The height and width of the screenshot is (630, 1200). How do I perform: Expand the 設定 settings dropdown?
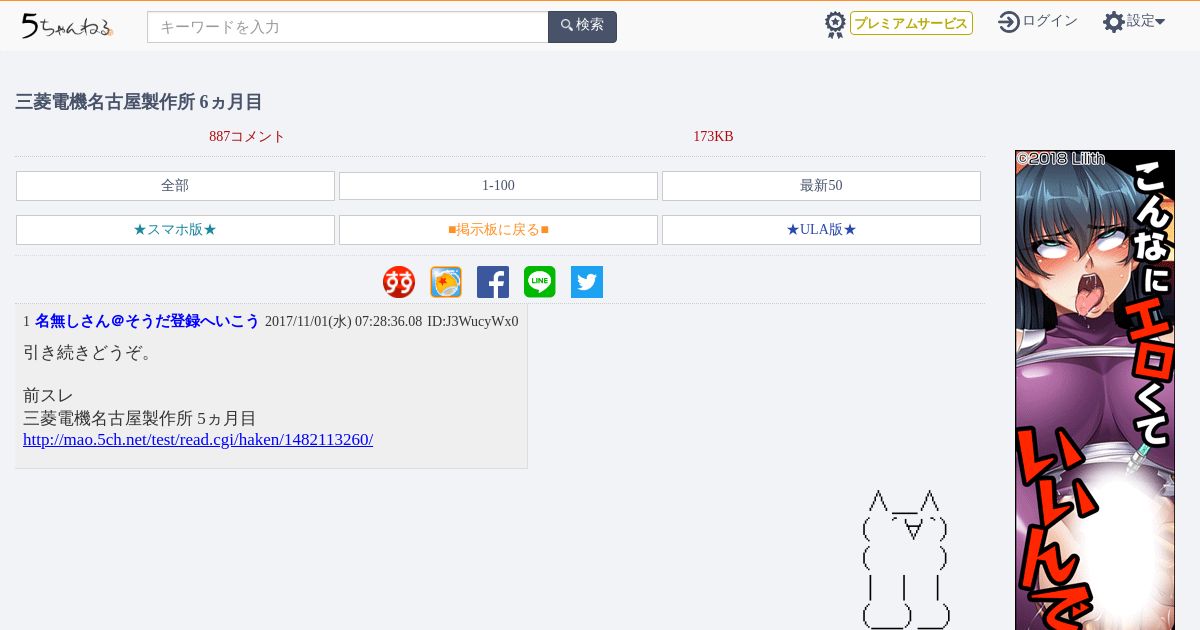tap(1146, 21)
